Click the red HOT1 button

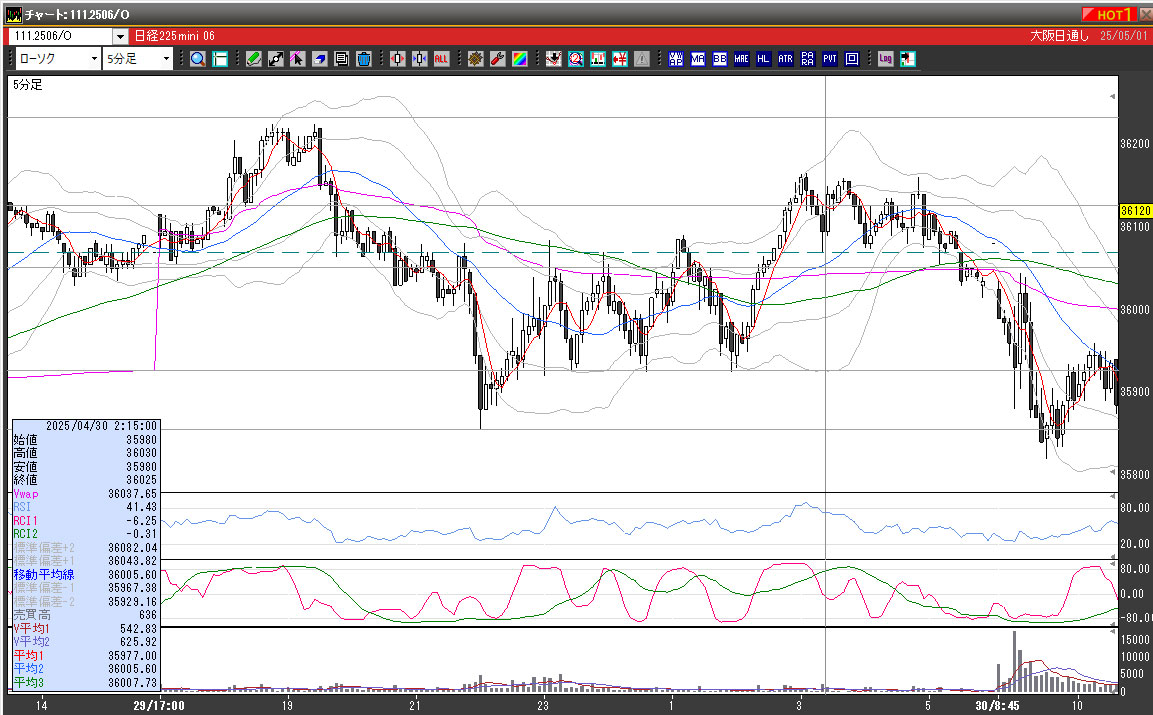coord(1109,14)
